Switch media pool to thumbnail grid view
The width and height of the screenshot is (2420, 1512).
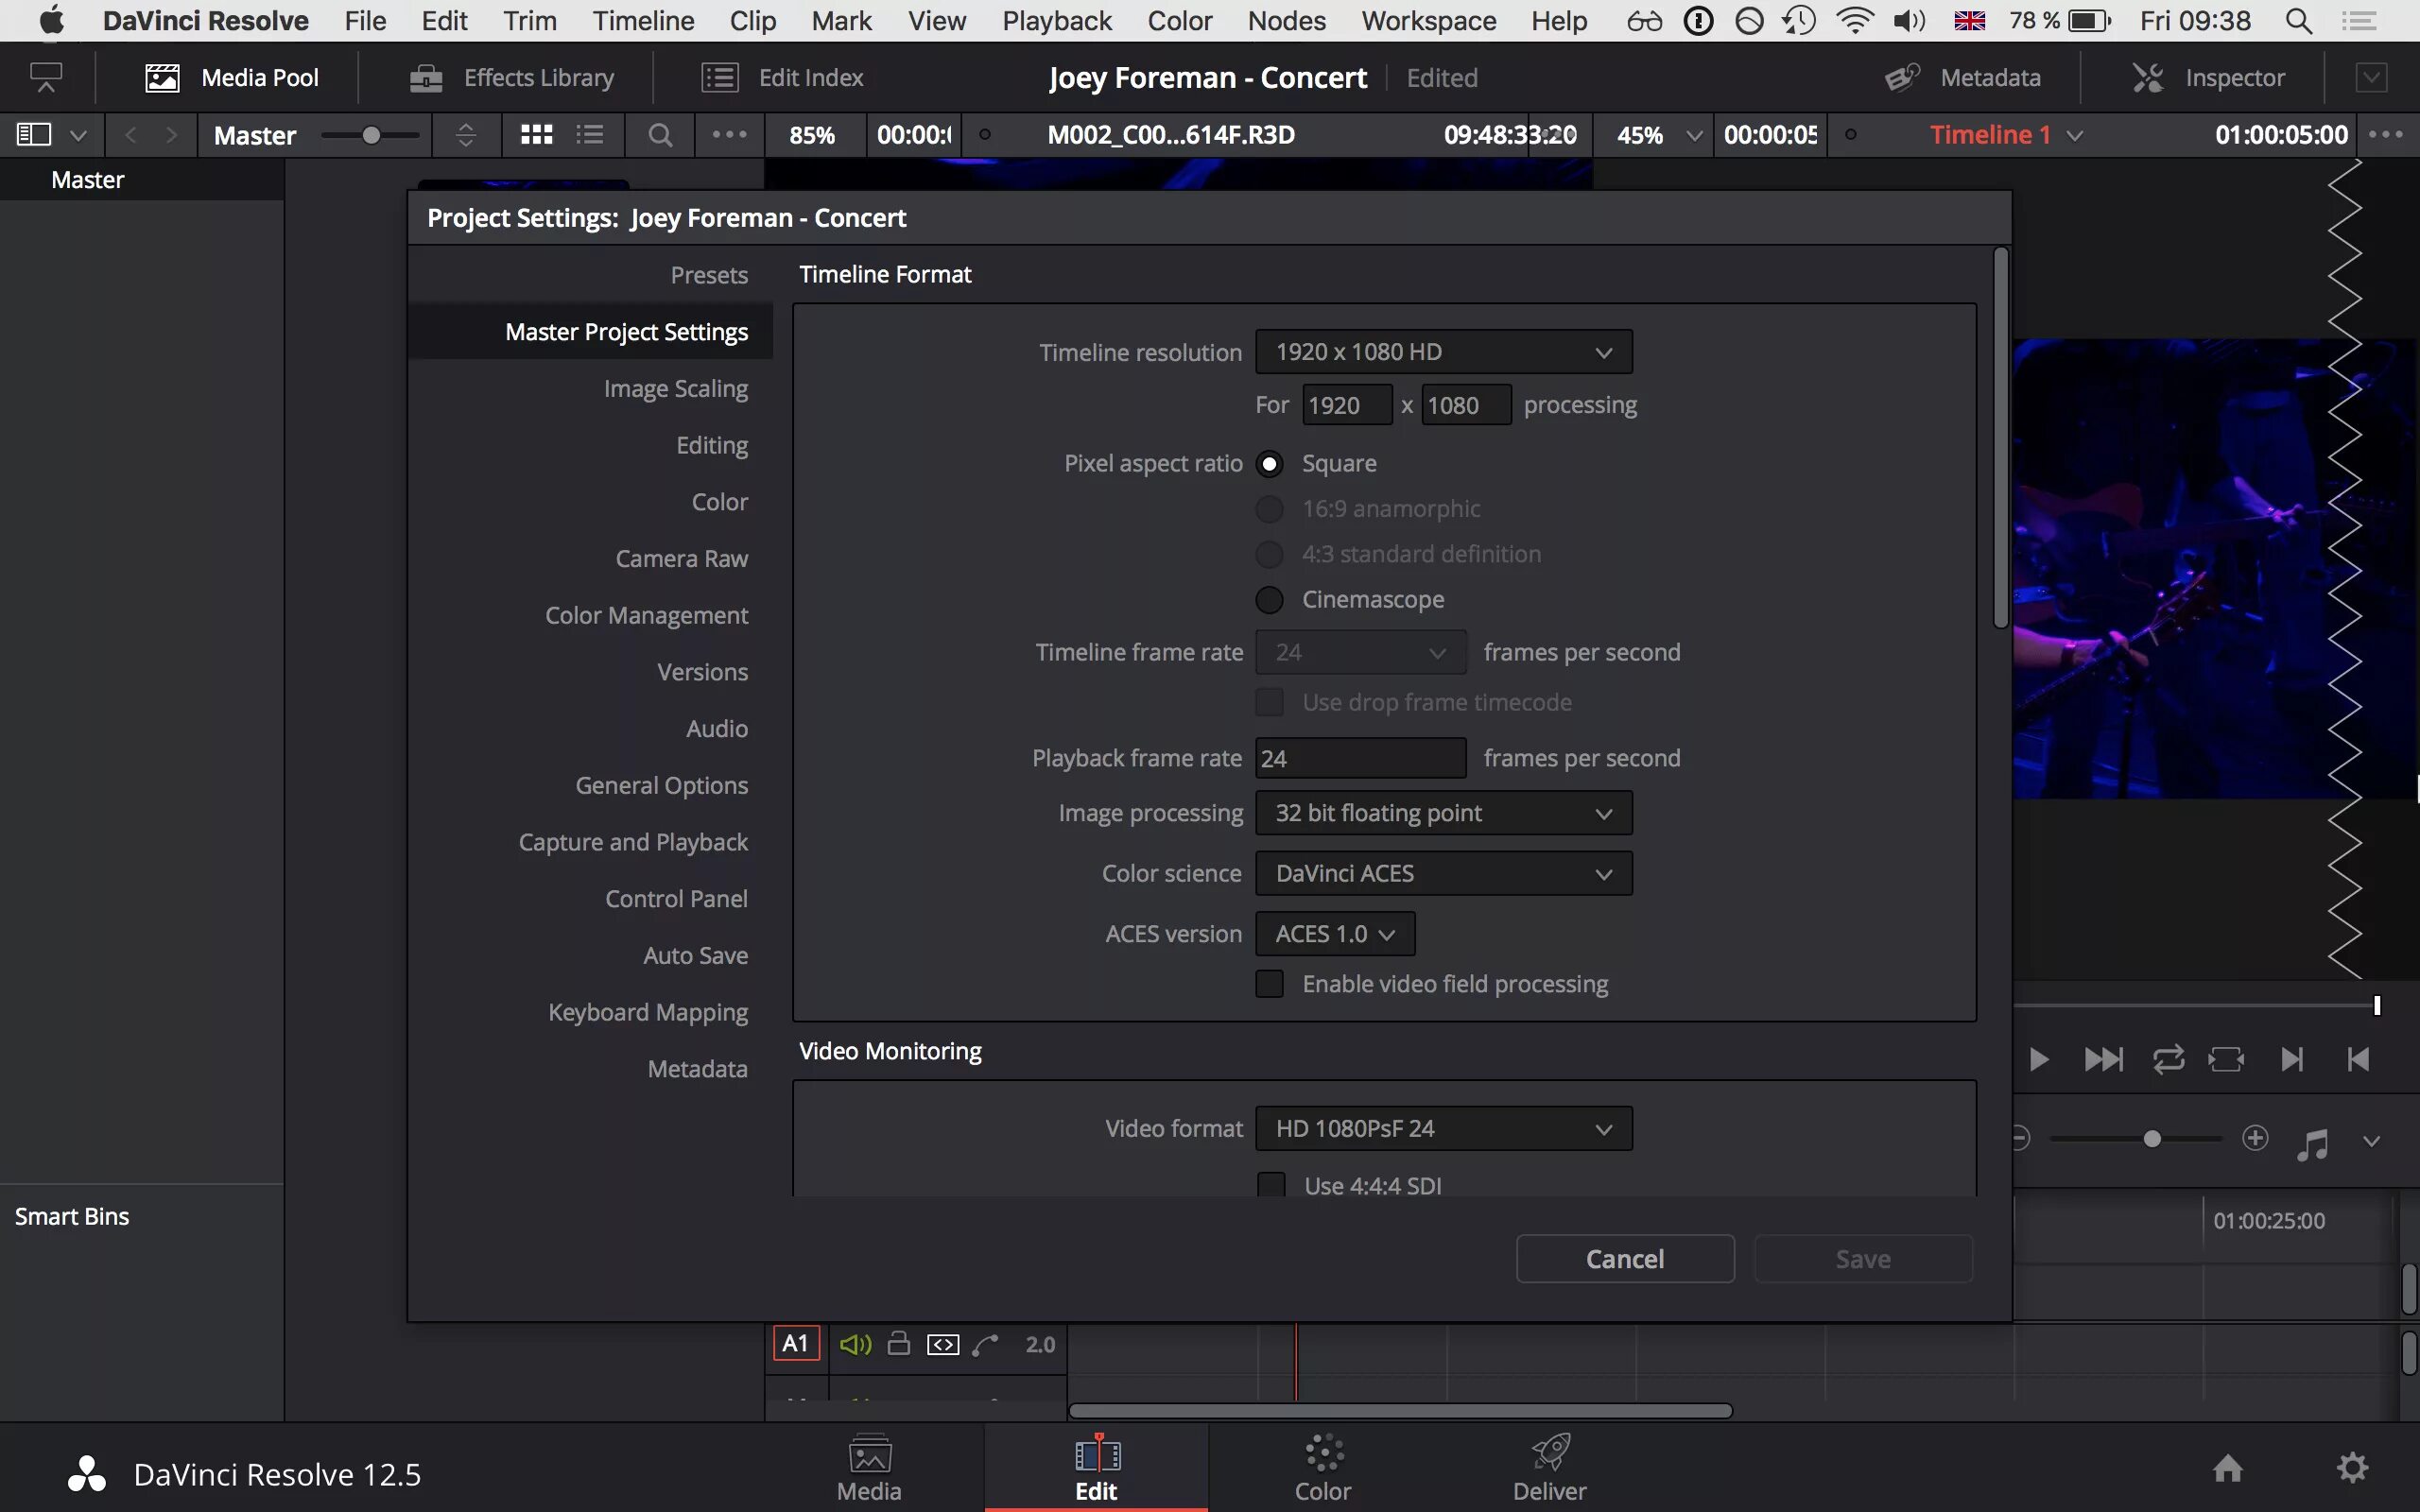(537, 134)
